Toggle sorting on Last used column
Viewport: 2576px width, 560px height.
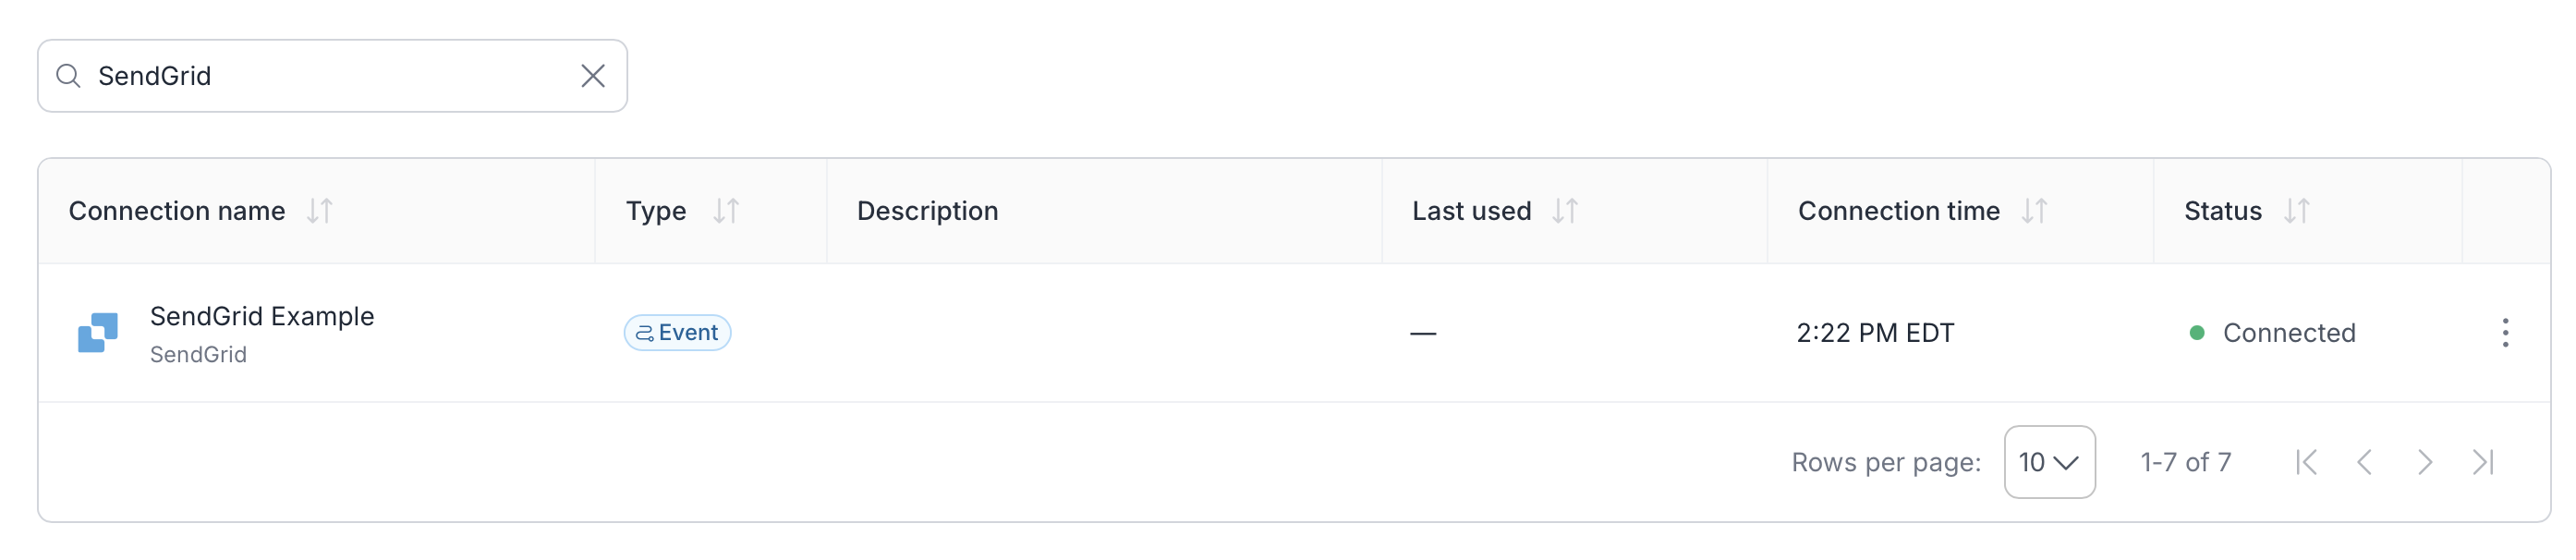[1567, 211]
